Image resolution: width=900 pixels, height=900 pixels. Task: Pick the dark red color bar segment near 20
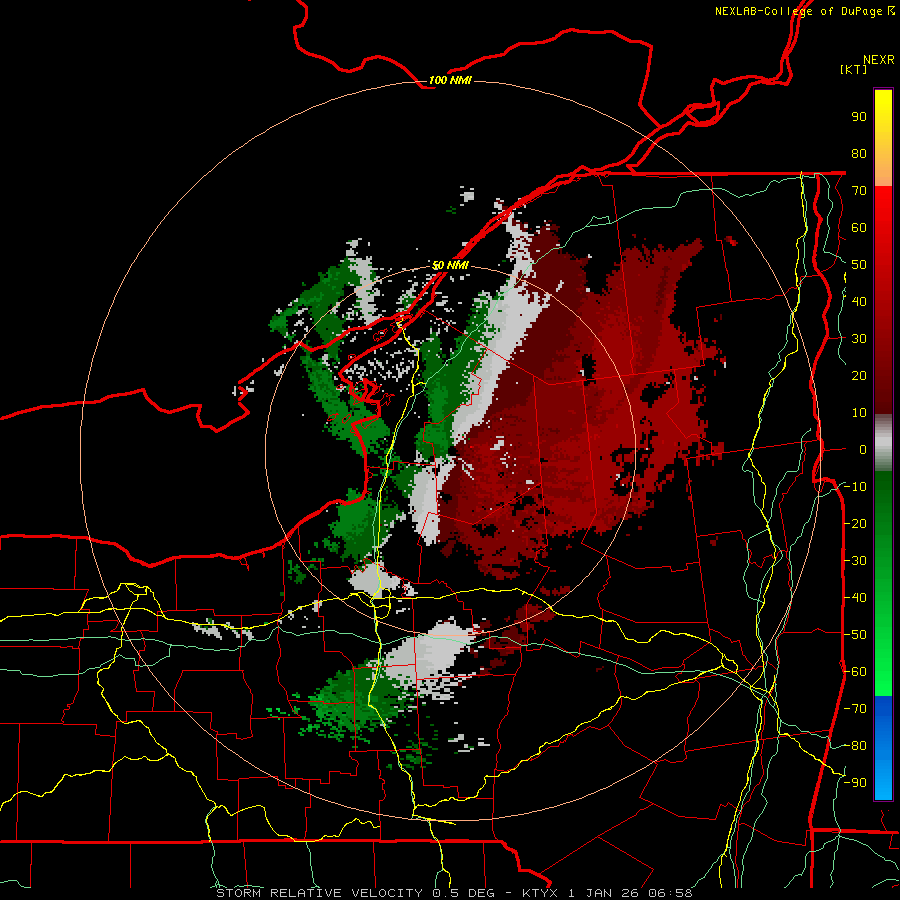[883, 376]
